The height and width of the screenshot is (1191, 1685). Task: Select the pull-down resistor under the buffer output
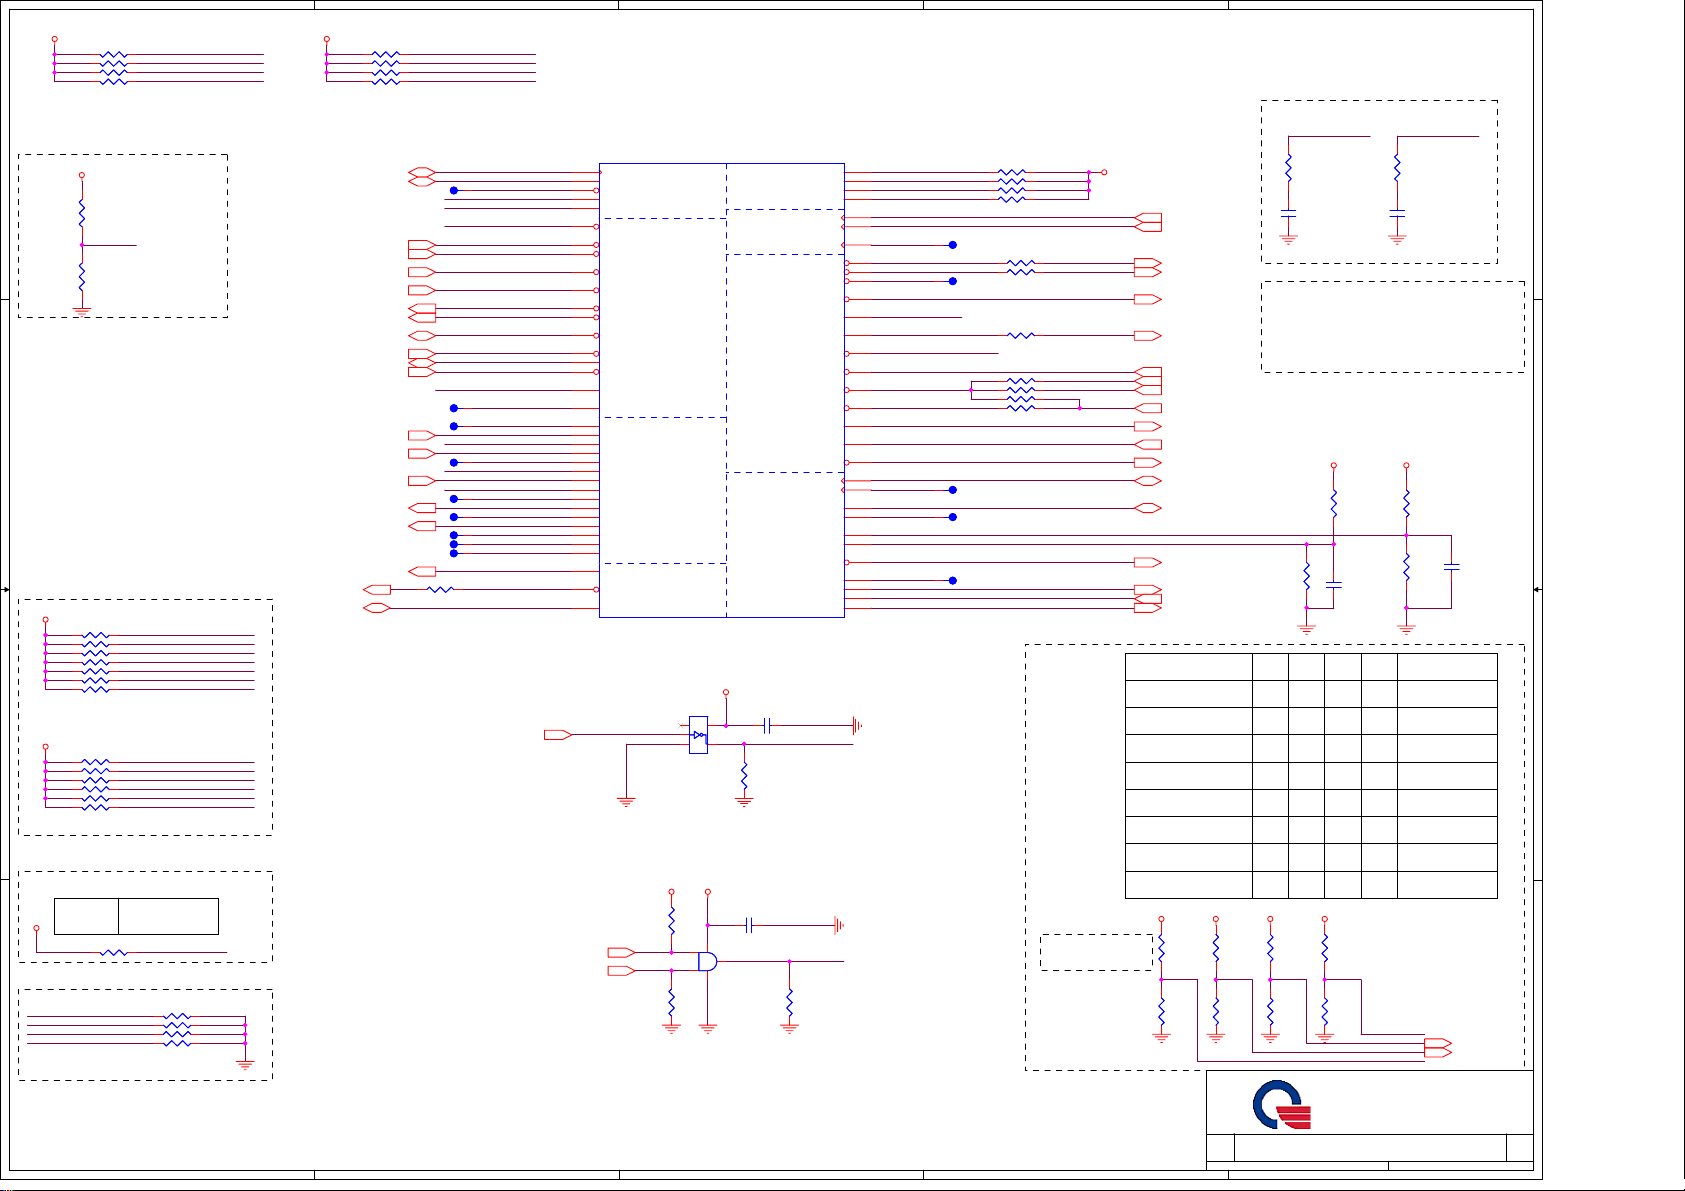click(744, 775)
